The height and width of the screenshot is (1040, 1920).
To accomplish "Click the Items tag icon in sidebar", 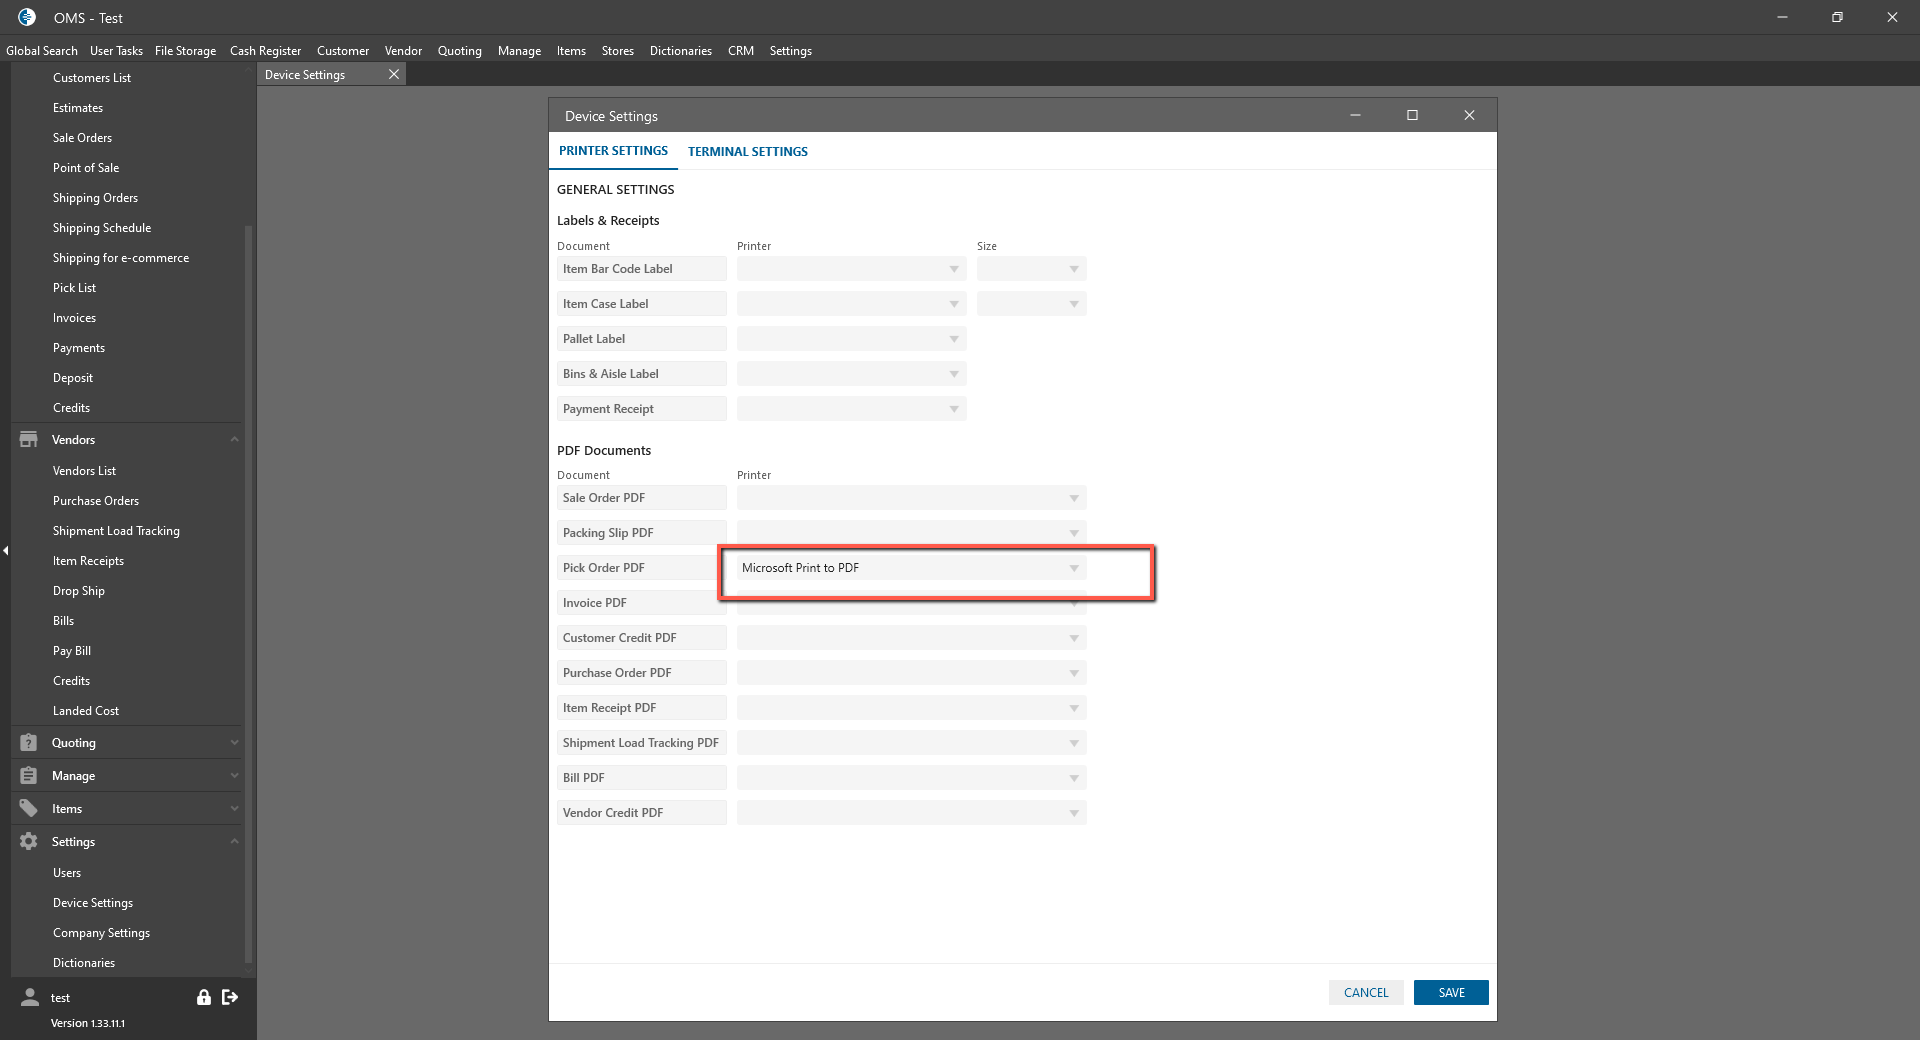I will 29,809.
